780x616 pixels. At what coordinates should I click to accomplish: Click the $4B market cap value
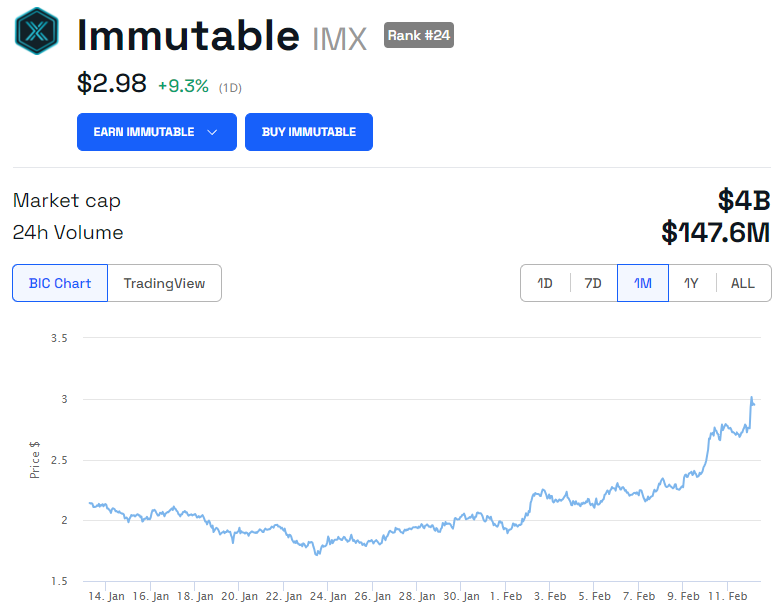point(745,200)
